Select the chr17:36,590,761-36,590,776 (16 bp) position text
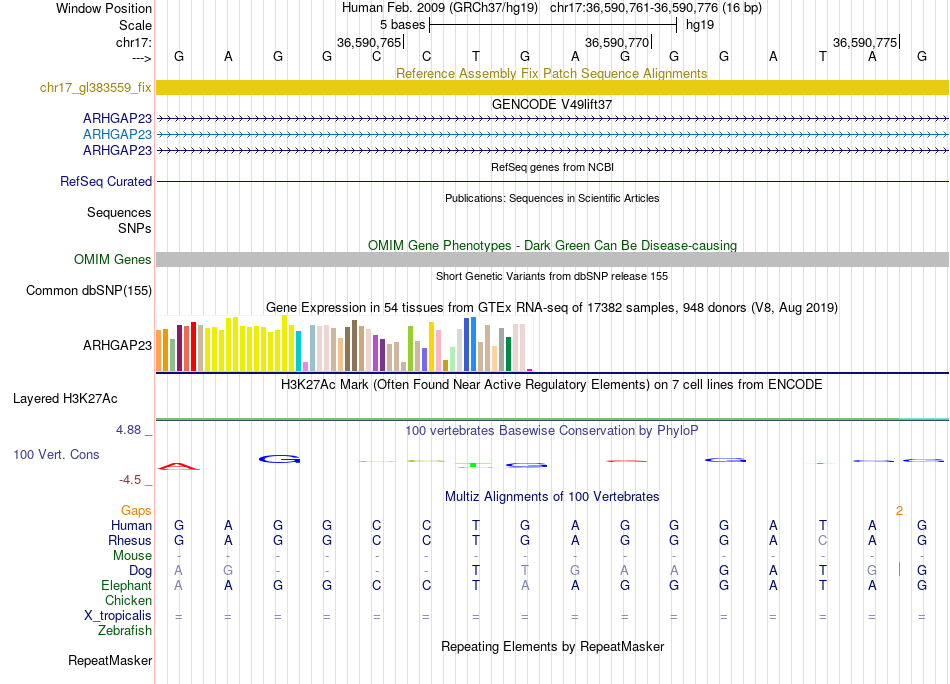The width and height of the screenshot is (950, 684). point(656,8)
